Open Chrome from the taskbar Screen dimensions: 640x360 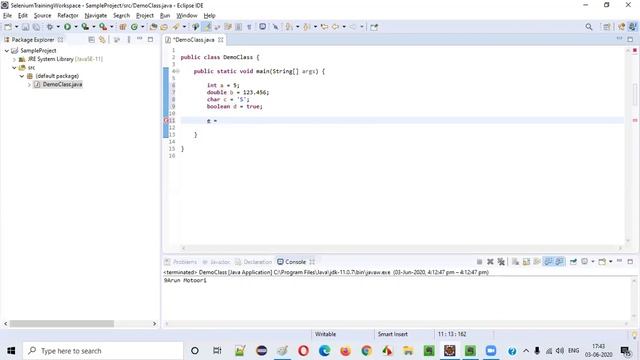(367, 351)
